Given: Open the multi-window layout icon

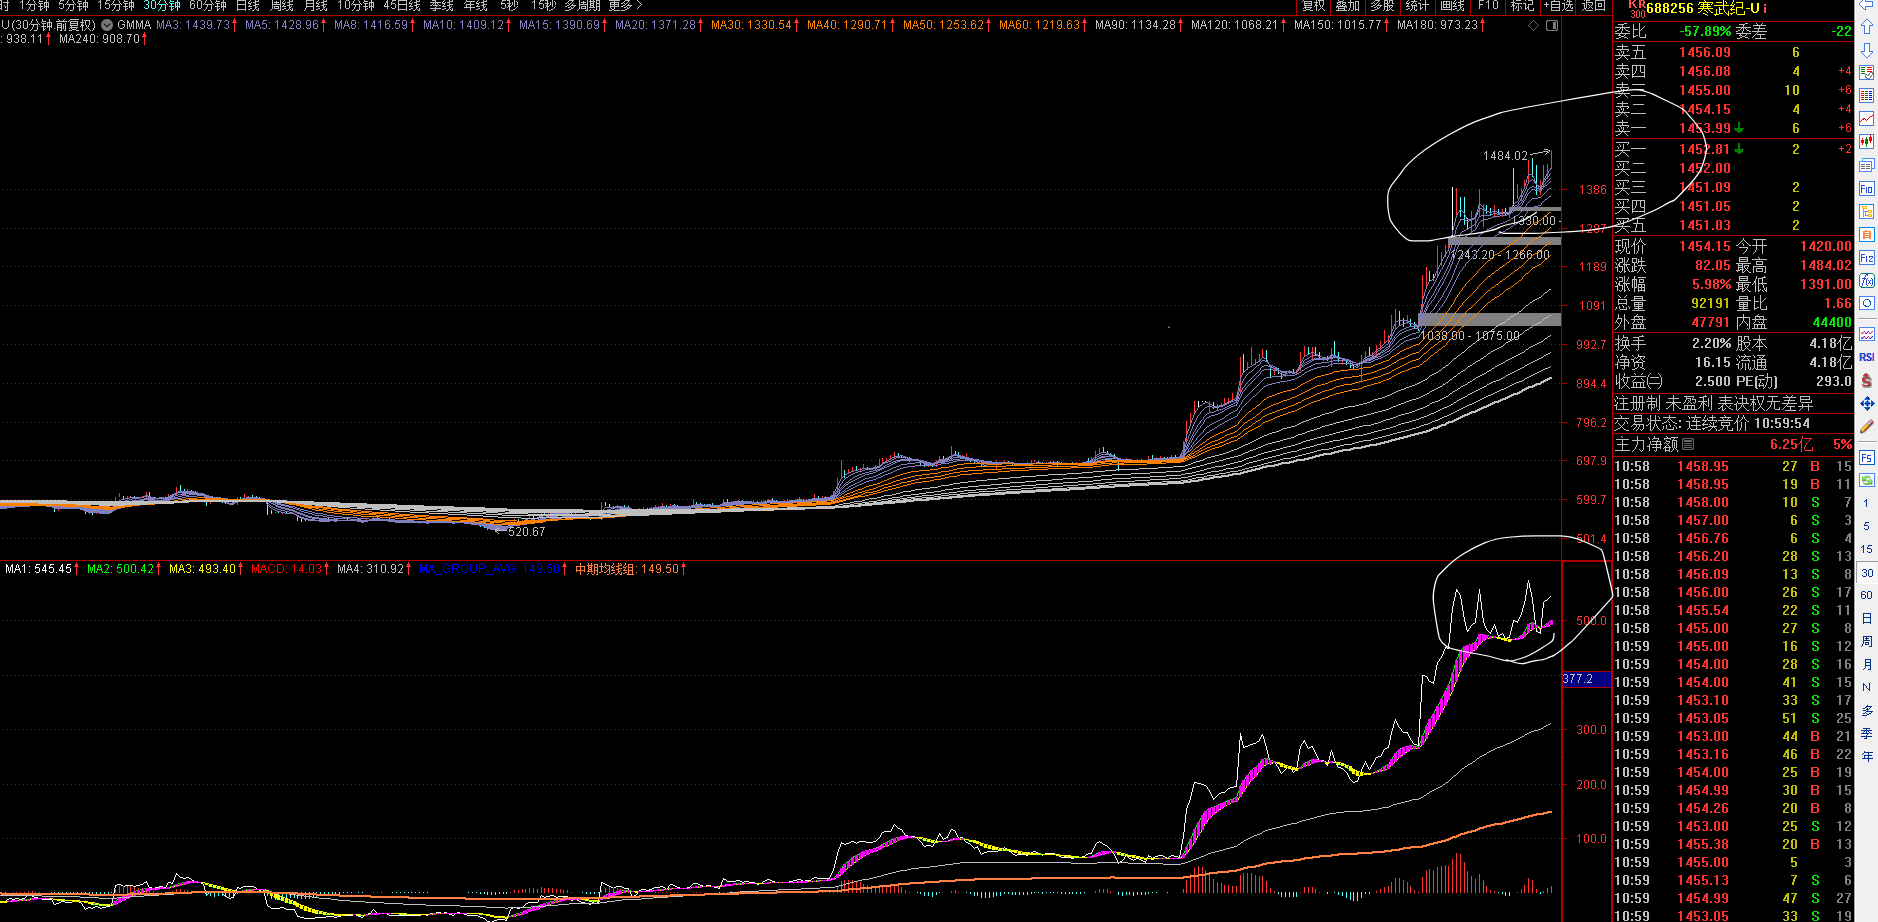Looking at the screenshot, I should tap(1866, 165).
